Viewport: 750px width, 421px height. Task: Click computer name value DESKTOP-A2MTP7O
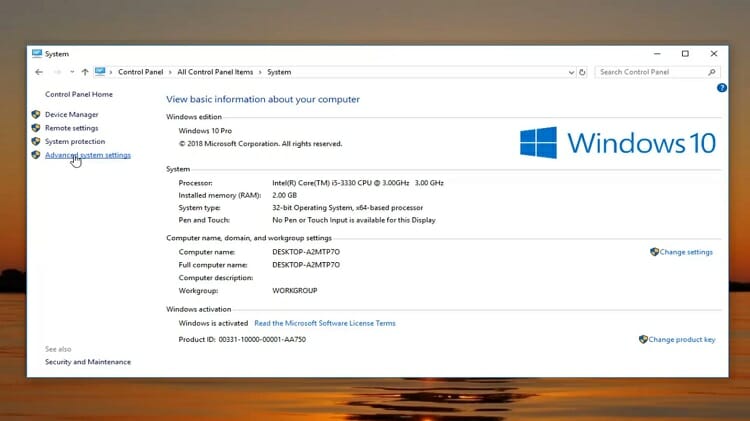[x=306, y=252]
